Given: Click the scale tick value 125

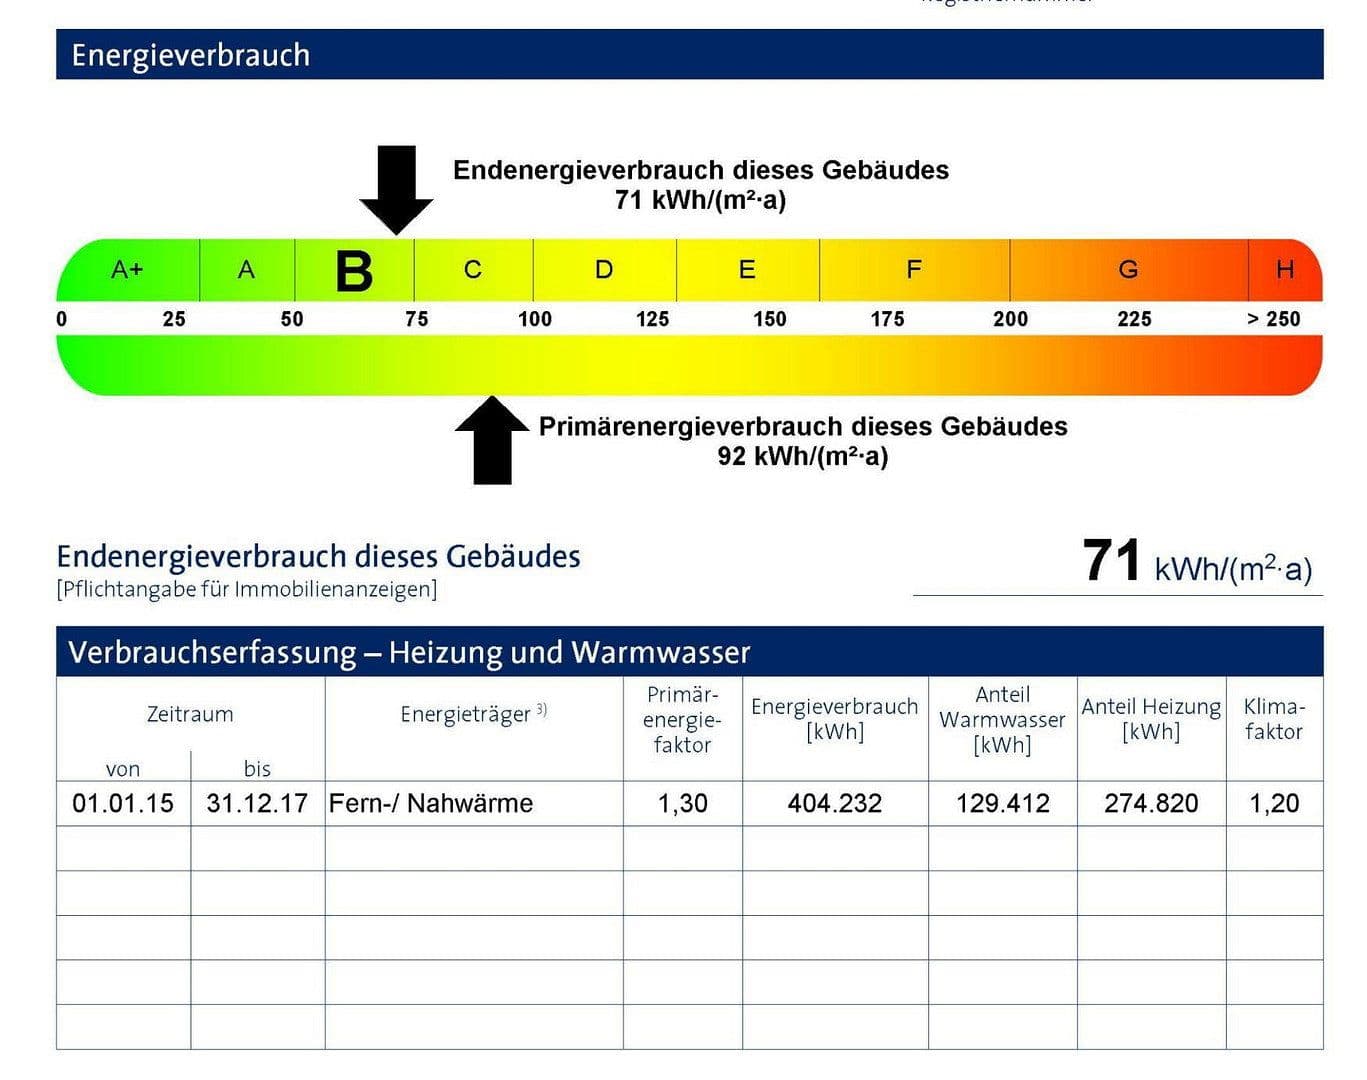Looking at the screenshot, I should (x=652, y=319).
